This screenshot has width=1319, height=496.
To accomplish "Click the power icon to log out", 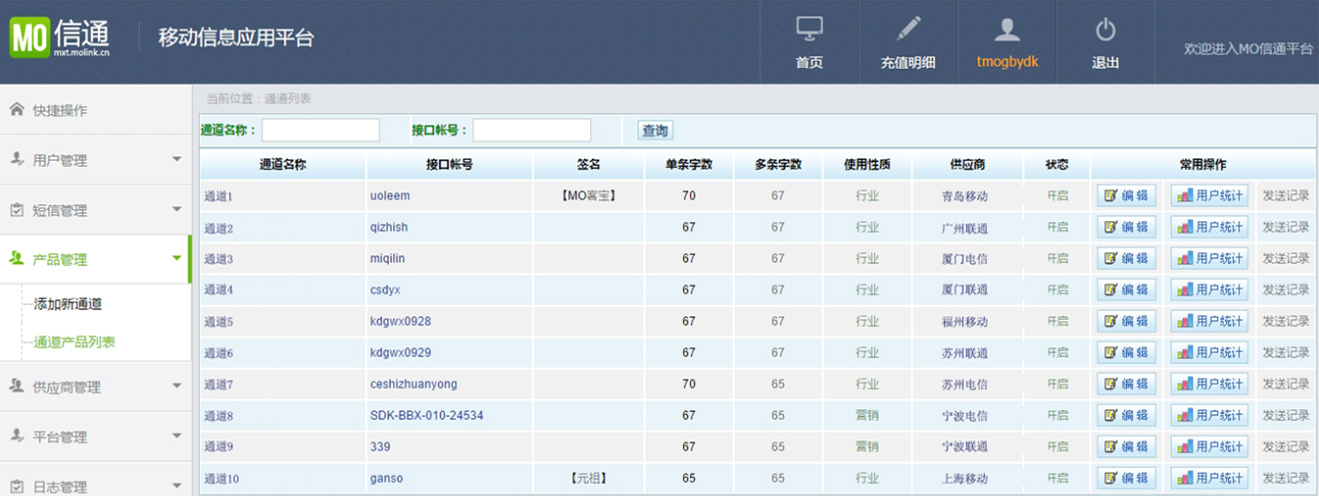I will pyautogui.click(x=1105, y=29).
